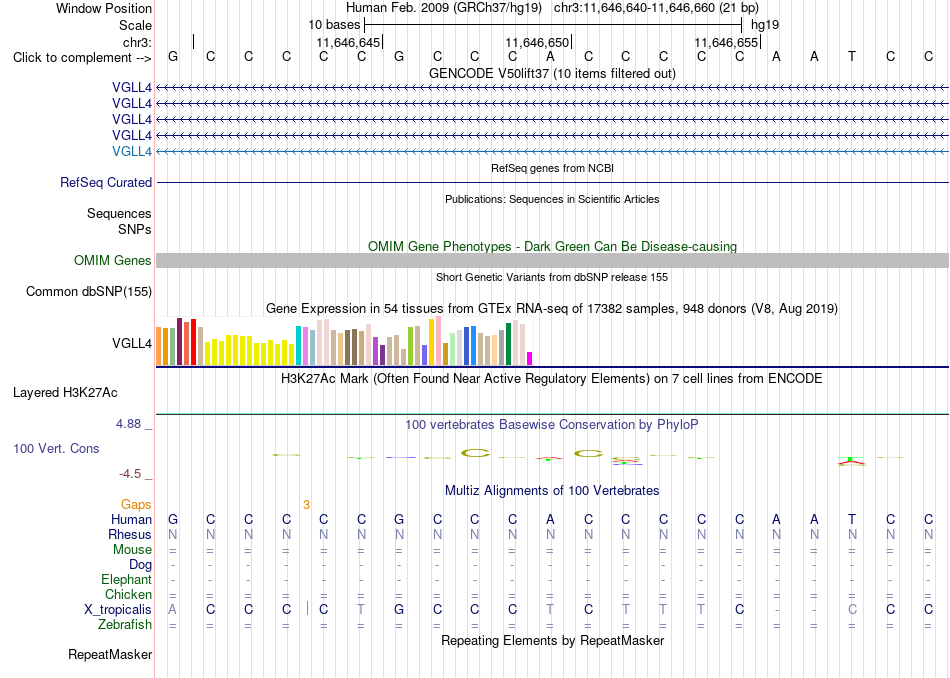950x678 pixels.
Task: Click the orange gap count 3
Action: [x=307, y=505]
